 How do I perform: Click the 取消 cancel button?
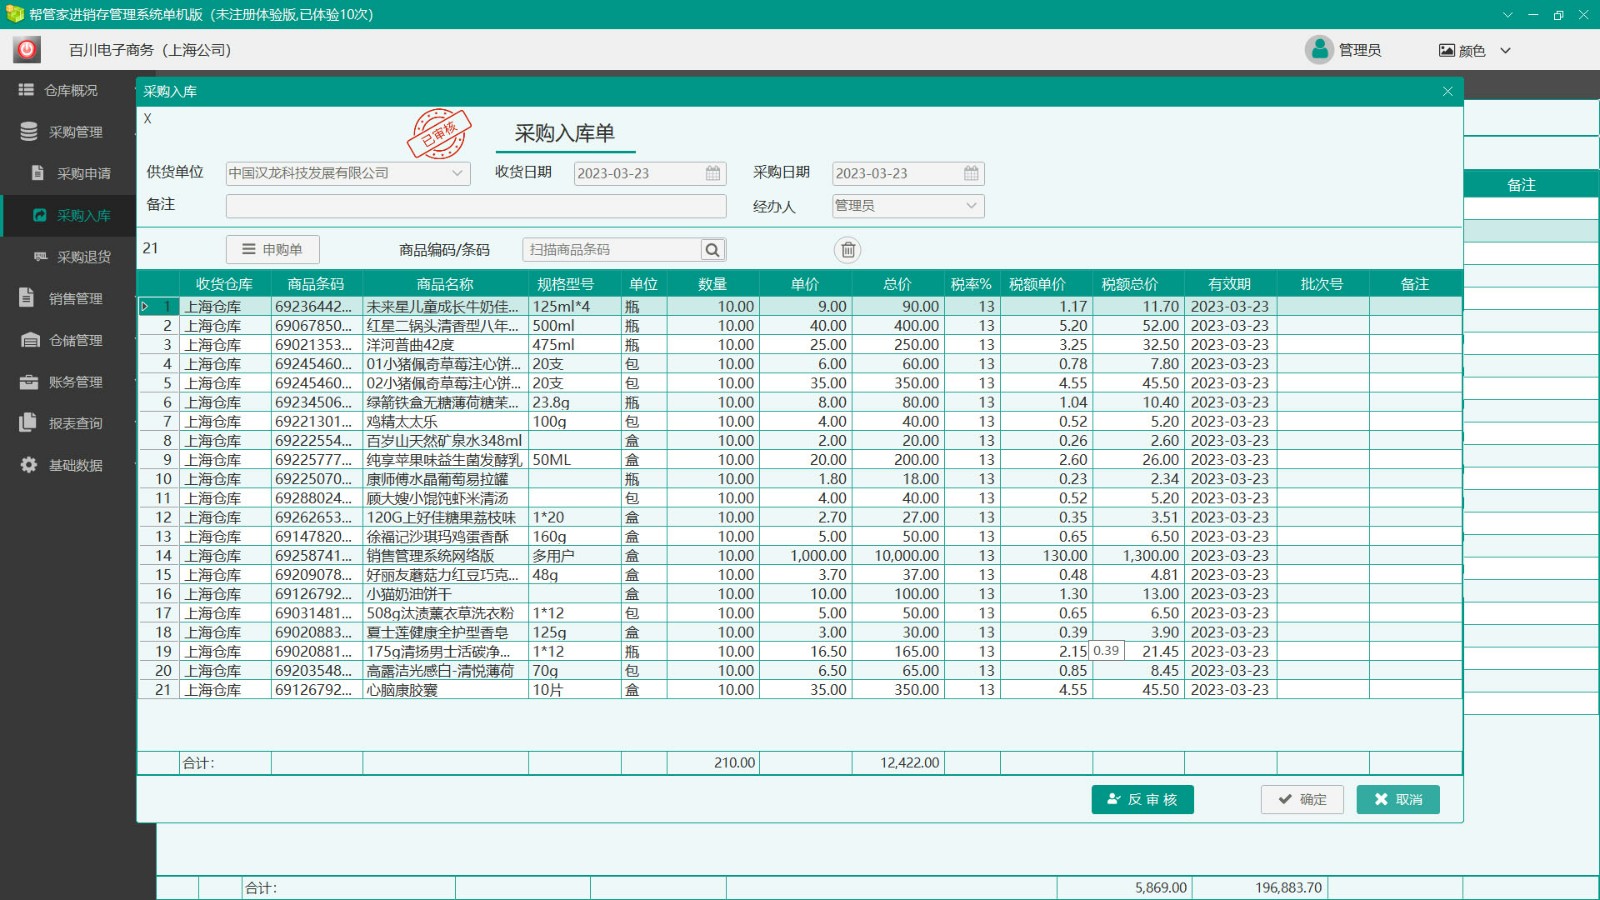[1397, 799]
